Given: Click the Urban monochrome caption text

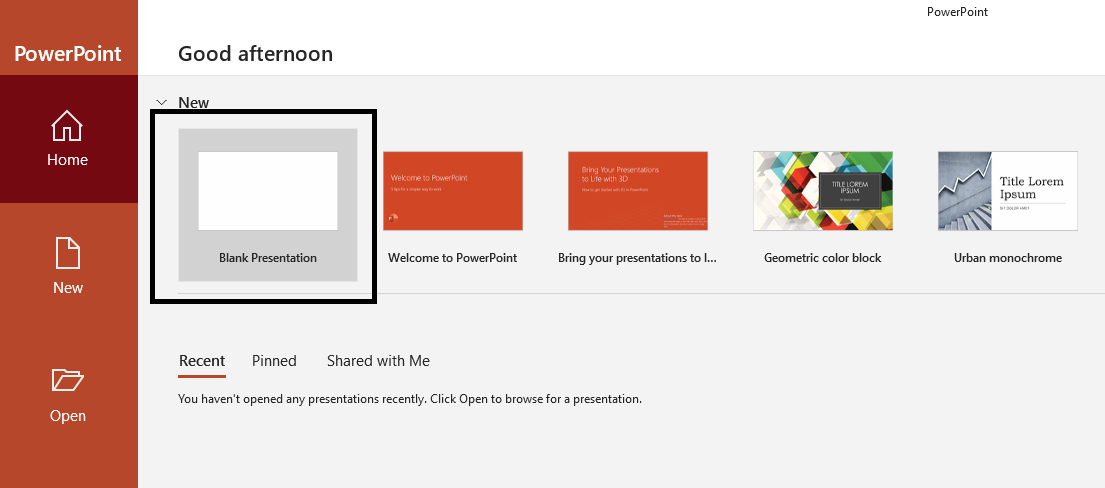Looking at the screenshot, I should coord(1008,258).
